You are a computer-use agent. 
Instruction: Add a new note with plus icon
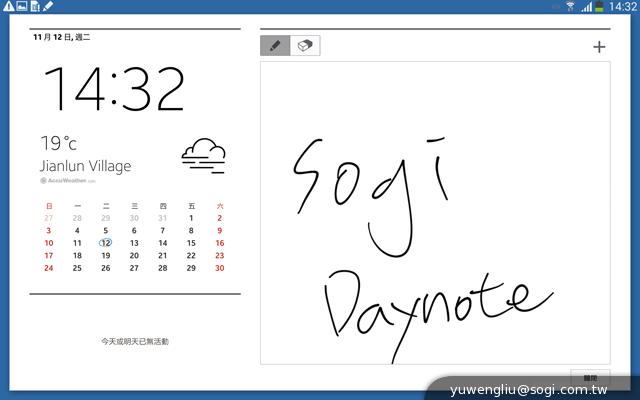pos(599,47)
